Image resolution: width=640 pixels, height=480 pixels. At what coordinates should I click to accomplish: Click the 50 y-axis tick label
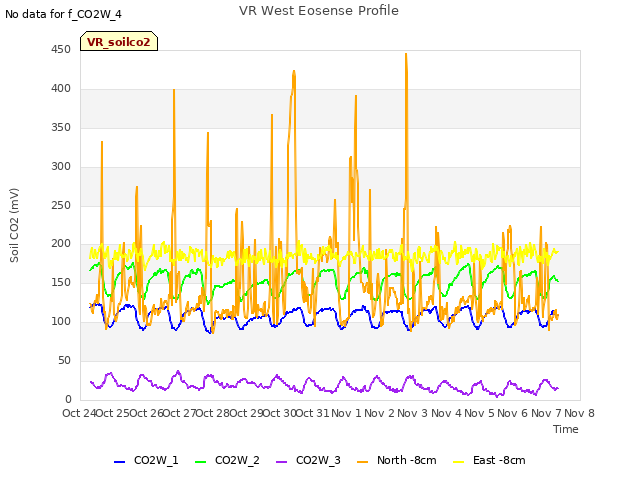[x=64, y=360]
